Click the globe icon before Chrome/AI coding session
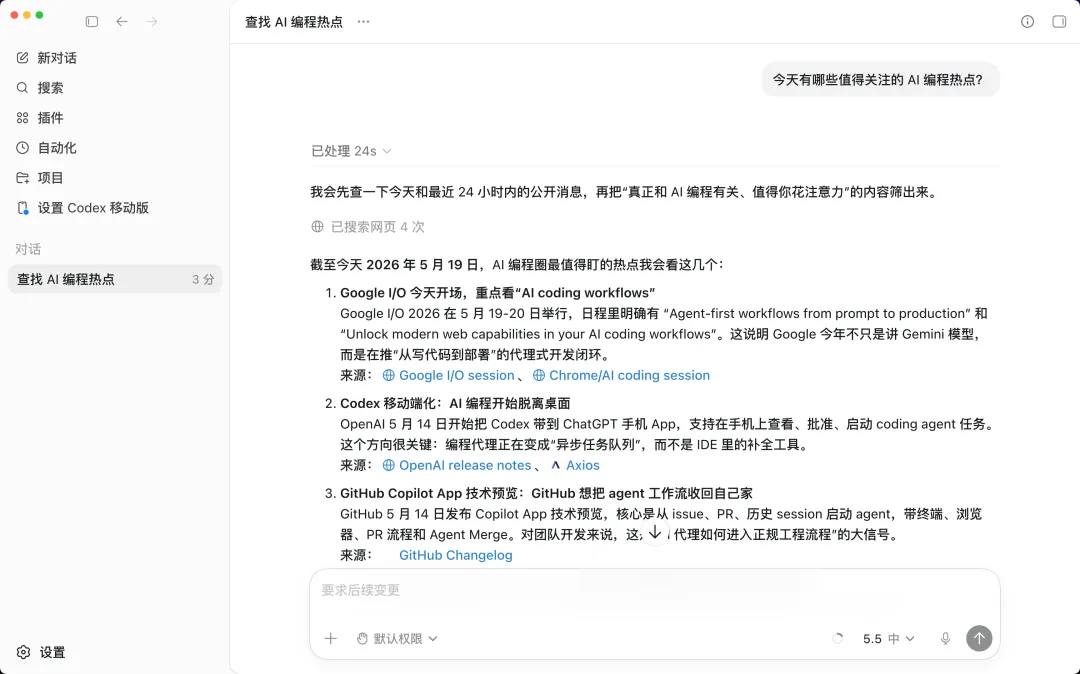The height and width of the screenshot is (674, 1080). (539, 375)
